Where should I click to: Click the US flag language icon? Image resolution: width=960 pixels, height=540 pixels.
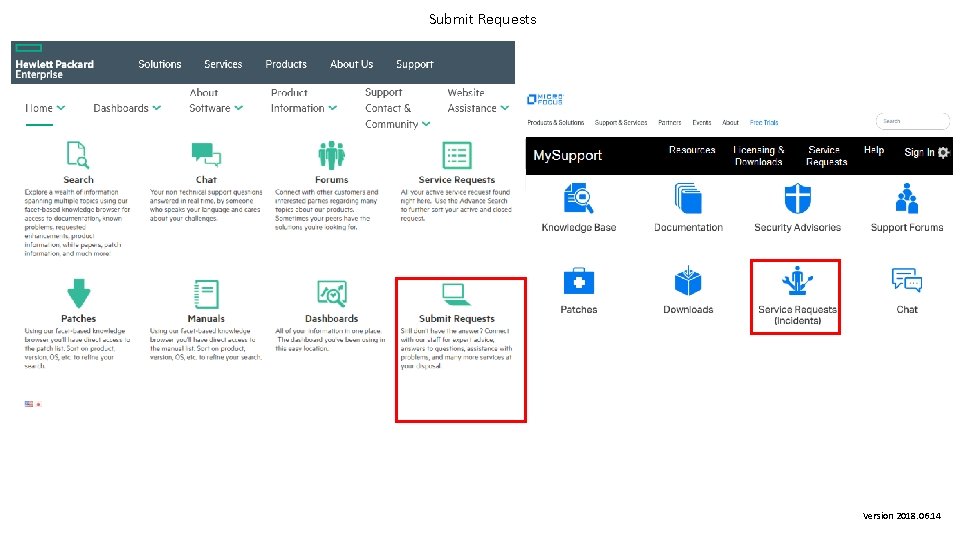pos(29,404)
